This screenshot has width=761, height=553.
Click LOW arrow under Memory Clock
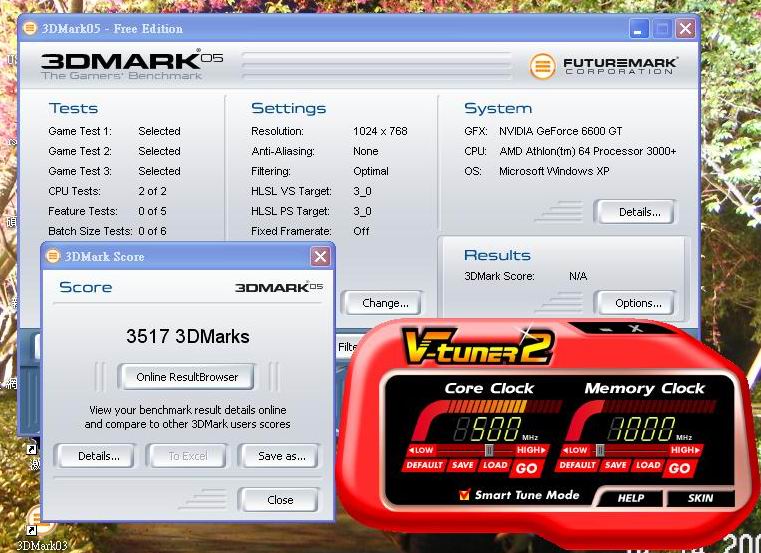575,450
